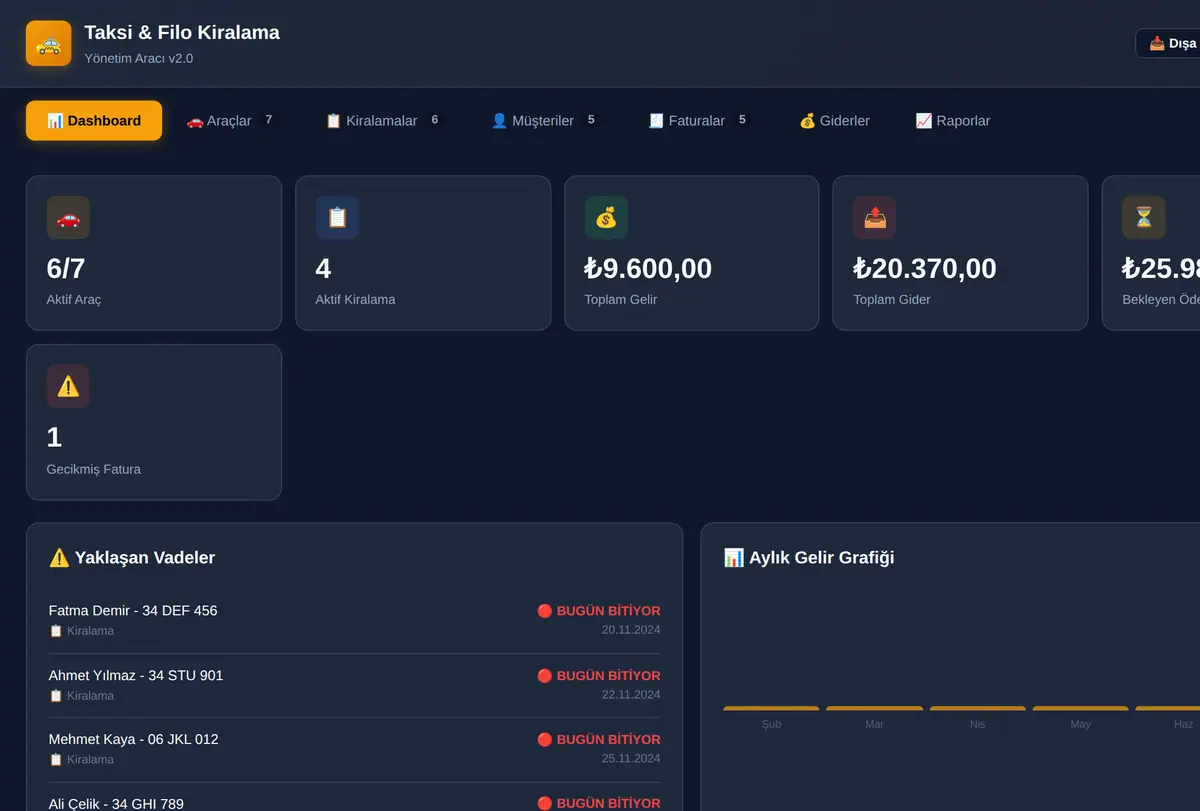Select the Ahmet Yılmaz - 34 STU 901 entry
The width and height of the screenshot is (1200, 811).
[354, 685]
